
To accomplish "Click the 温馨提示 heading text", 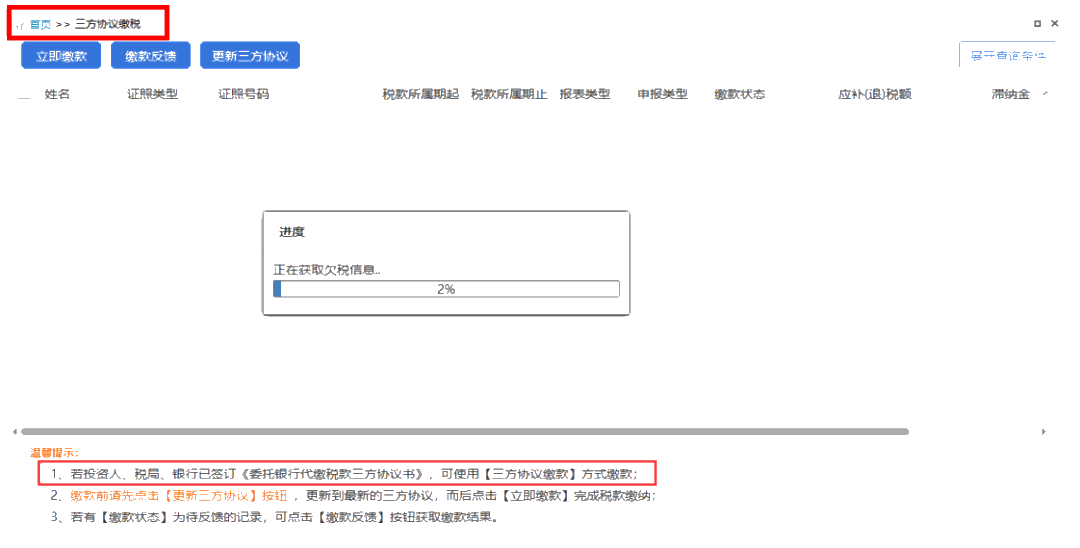I will click(54, 452).
